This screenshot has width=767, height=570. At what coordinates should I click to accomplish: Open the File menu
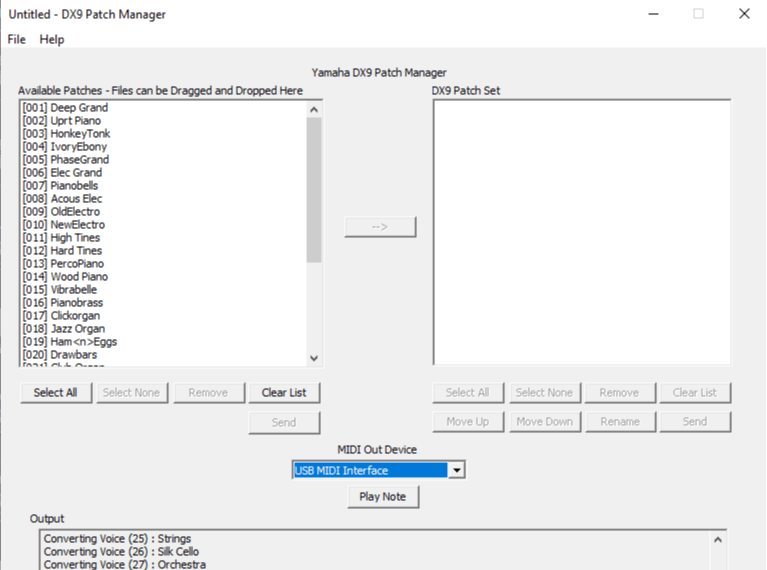point(16,39)
